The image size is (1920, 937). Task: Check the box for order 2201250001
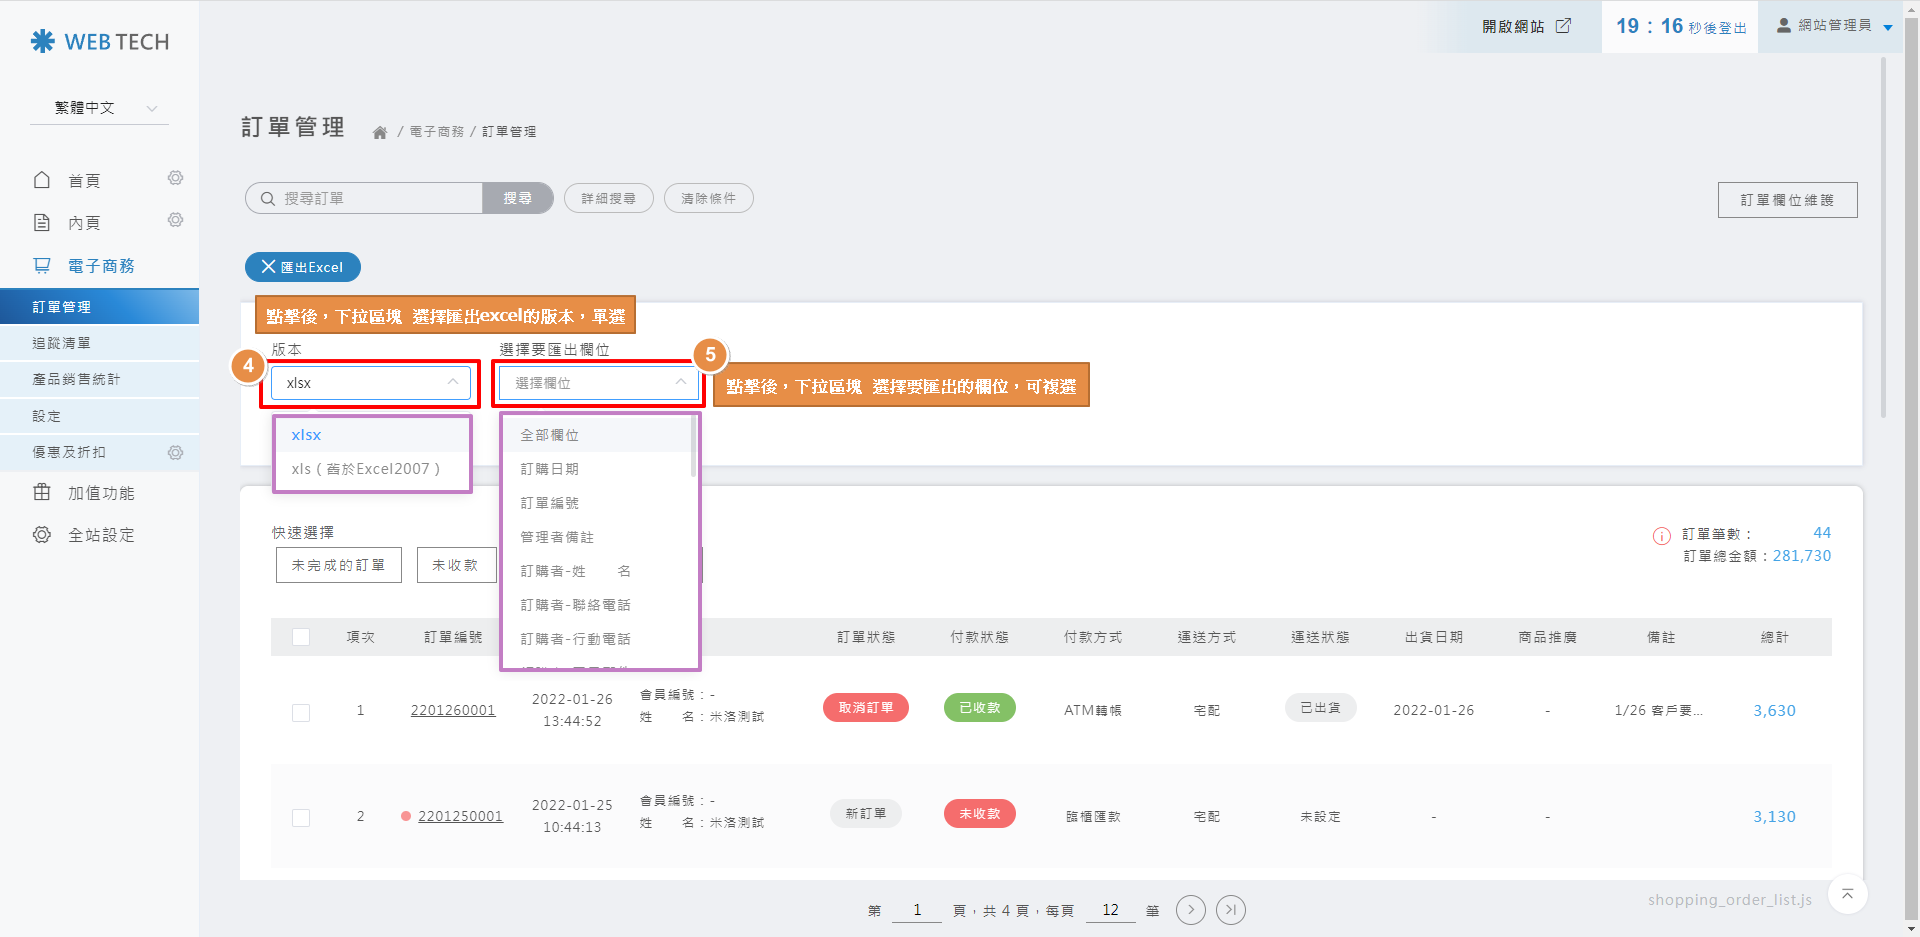pyautogui.click(x=301, y=818)
